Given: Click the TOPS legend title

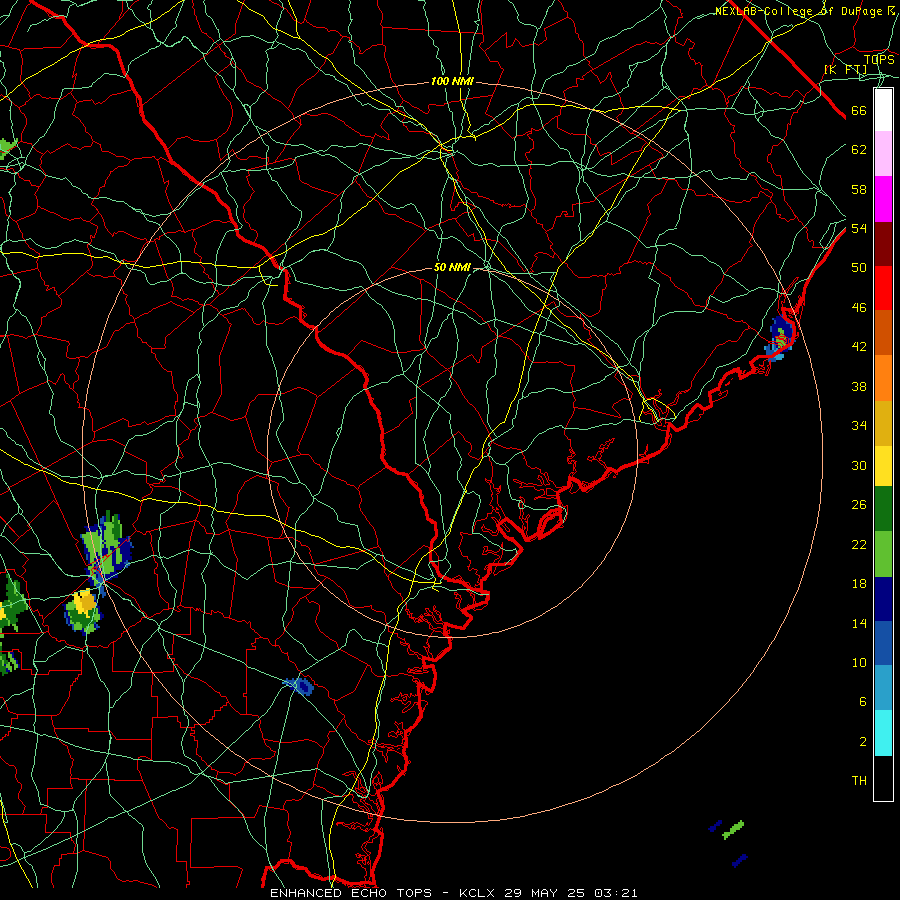Looking at the screenshot, I should 879,60.
